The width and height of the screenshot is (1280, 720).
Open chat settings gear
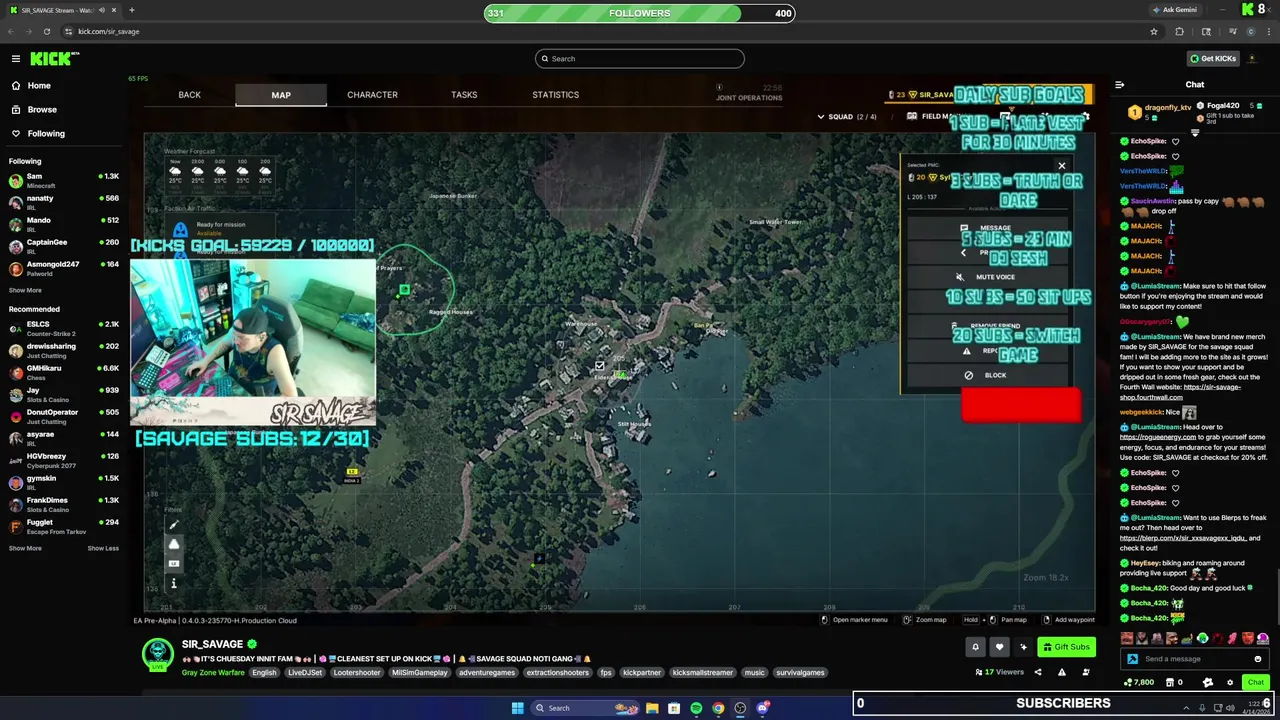click(1230, 683)
